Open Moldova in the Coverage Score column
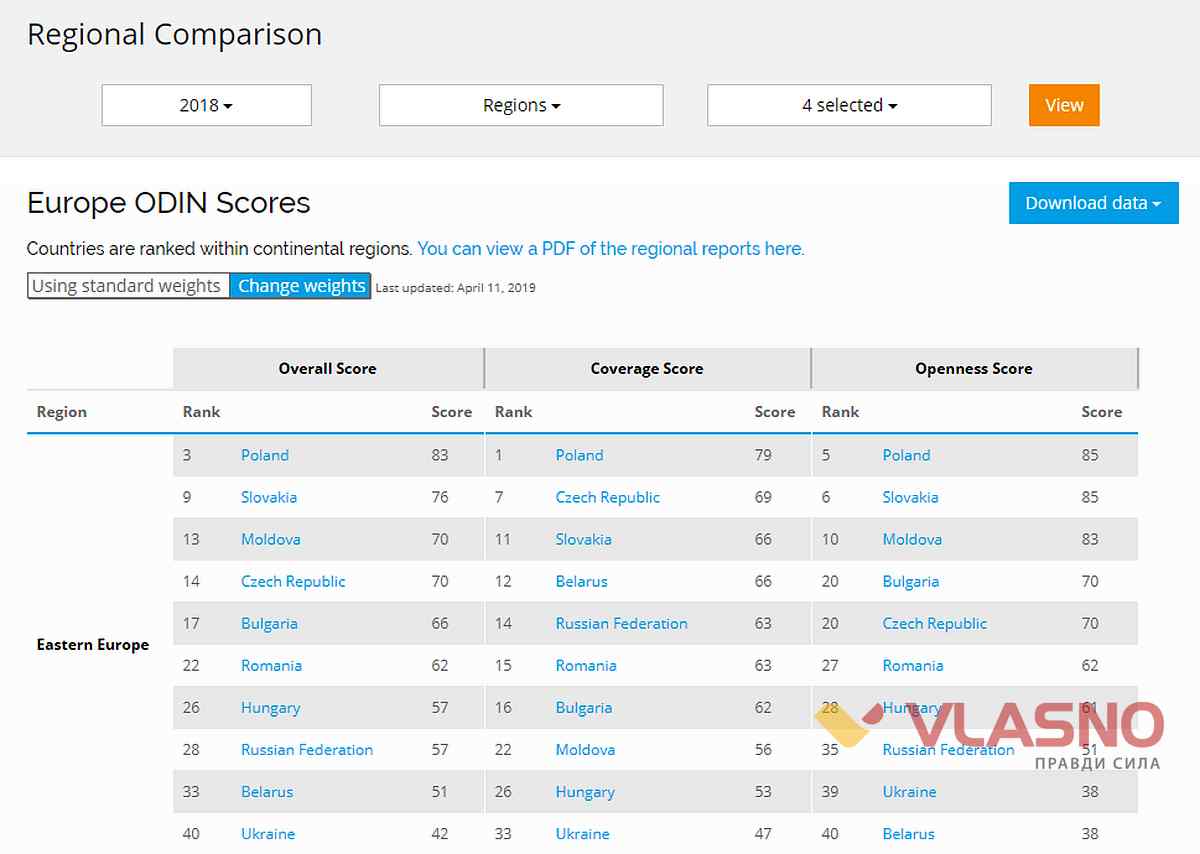The width and height of the screenshot is (1200, 854). 586,750
